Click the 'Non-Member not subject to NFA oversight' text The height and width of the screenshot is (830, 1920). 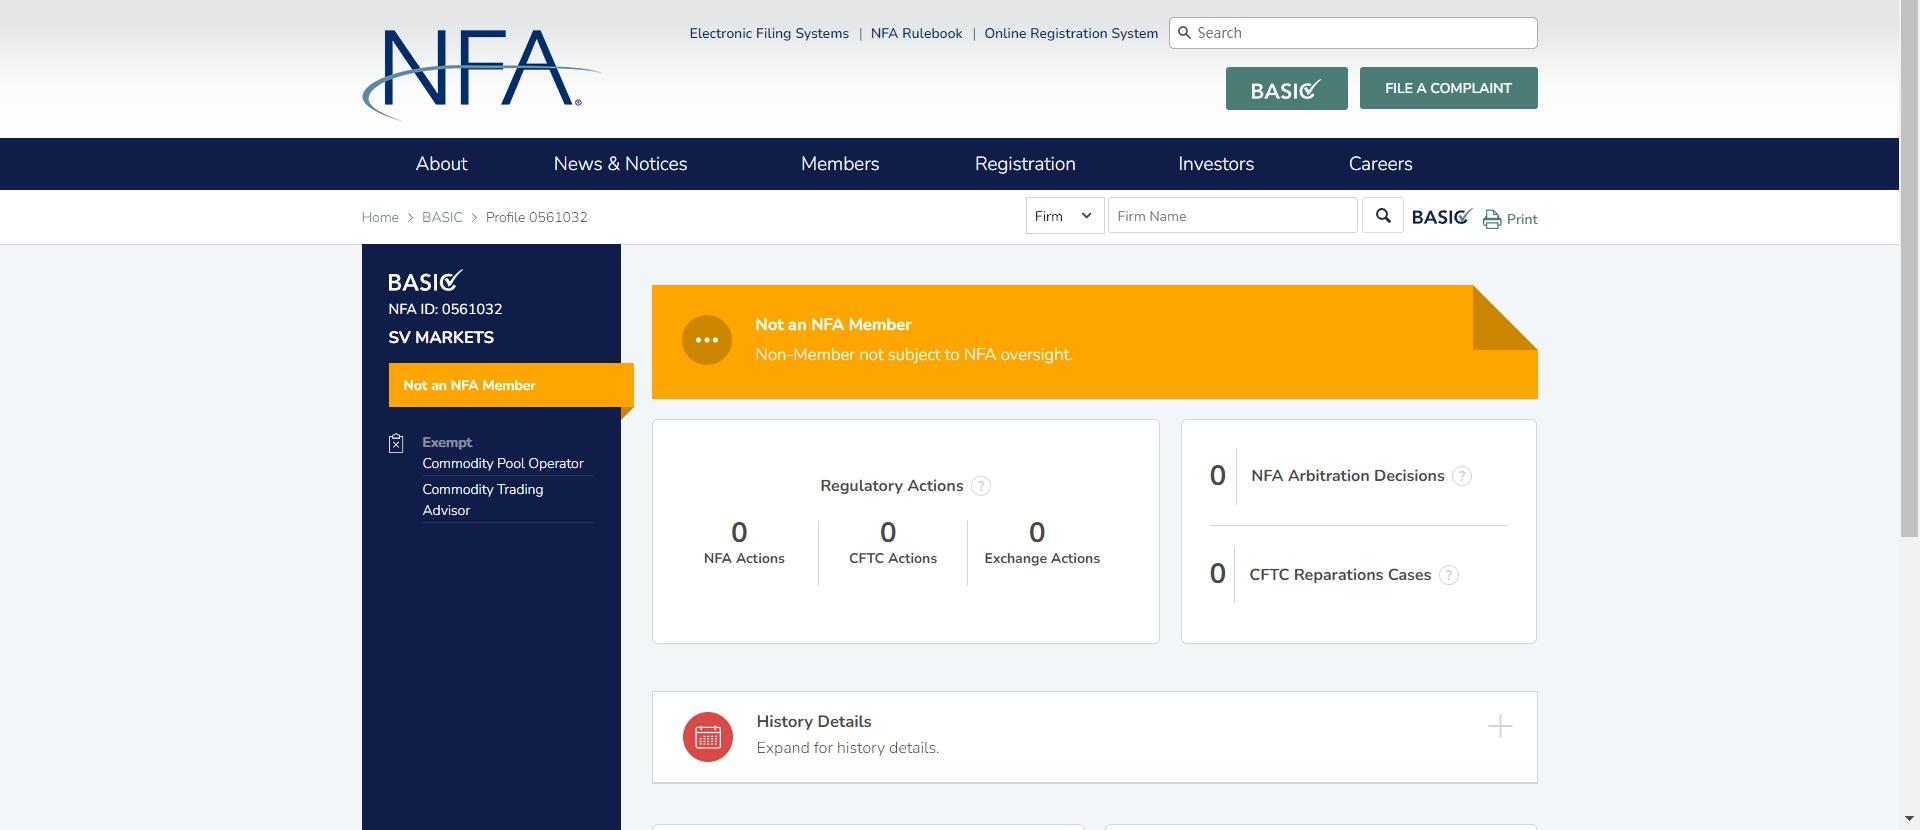click(x=914, y=355)
